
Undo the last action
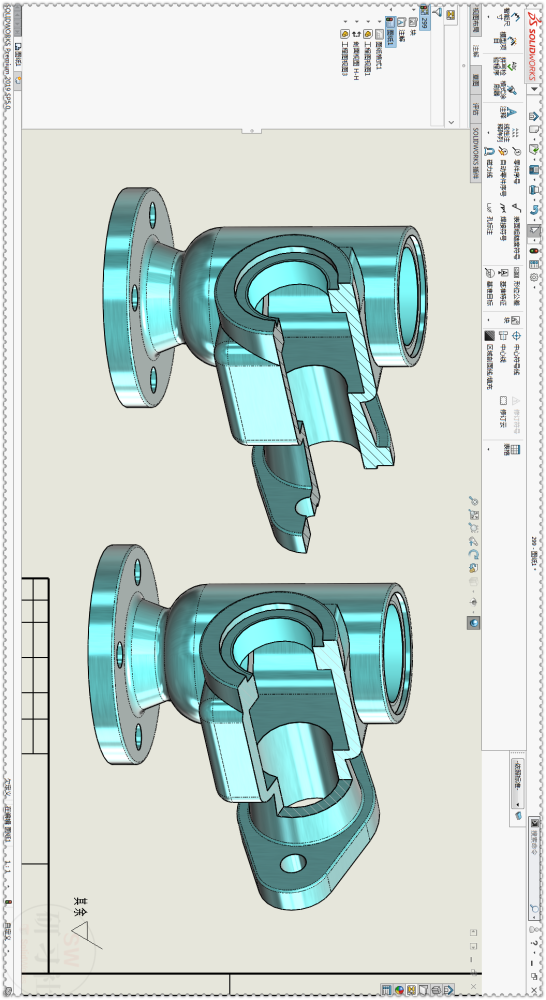[535, 210]
